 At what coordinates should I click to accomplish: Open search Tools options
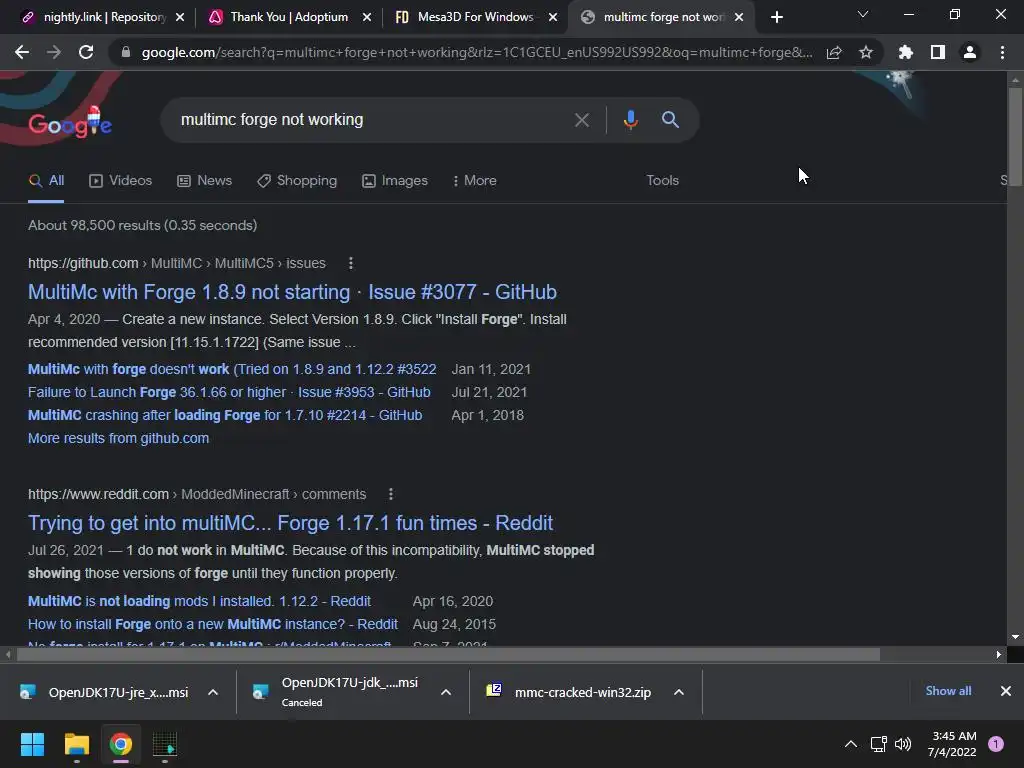click(662, 181)
